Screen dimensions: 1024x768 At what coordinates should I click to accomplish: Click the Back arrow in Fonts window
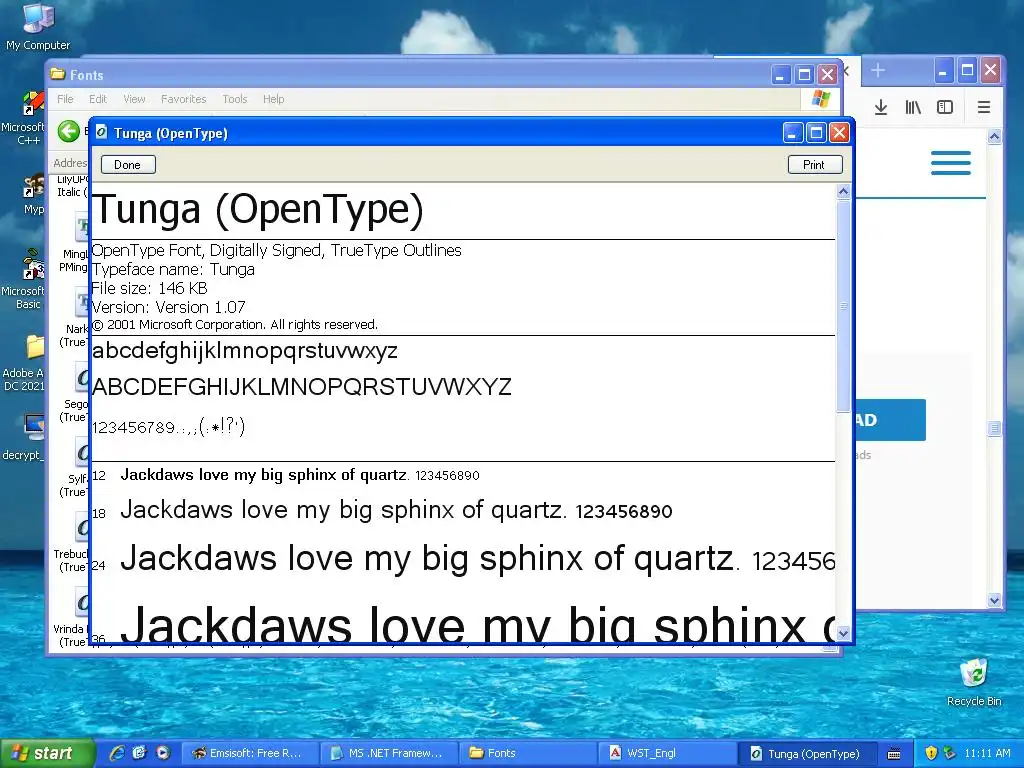(69, 131)
